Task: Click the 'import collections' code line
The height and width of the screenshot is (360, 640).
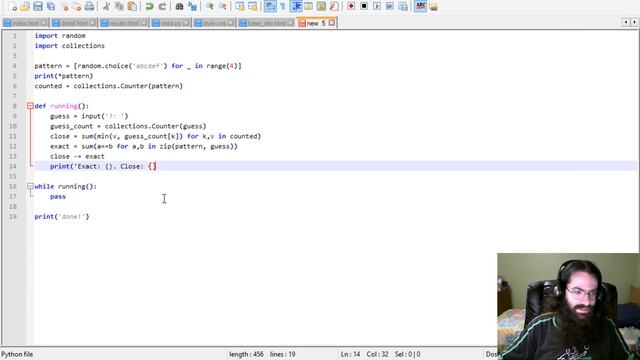Action: pos(70,46)
